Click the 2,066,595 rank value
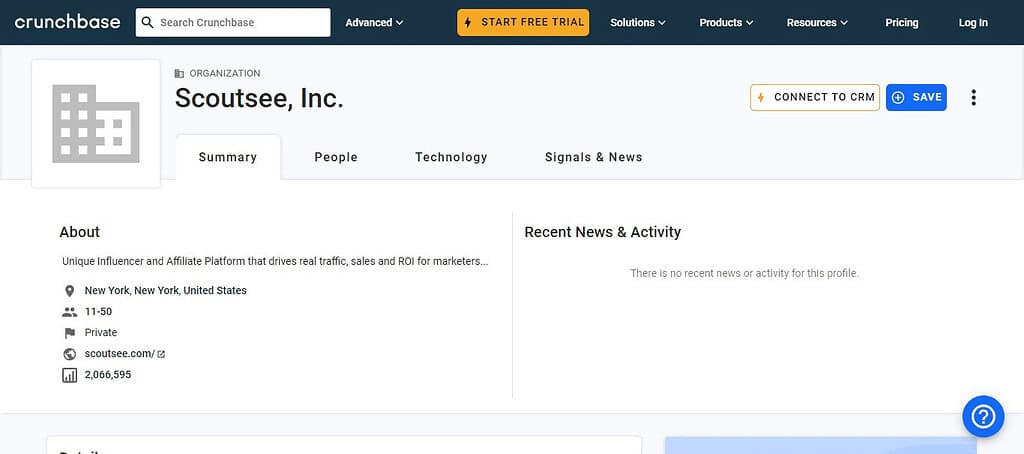 pos(108,375)
